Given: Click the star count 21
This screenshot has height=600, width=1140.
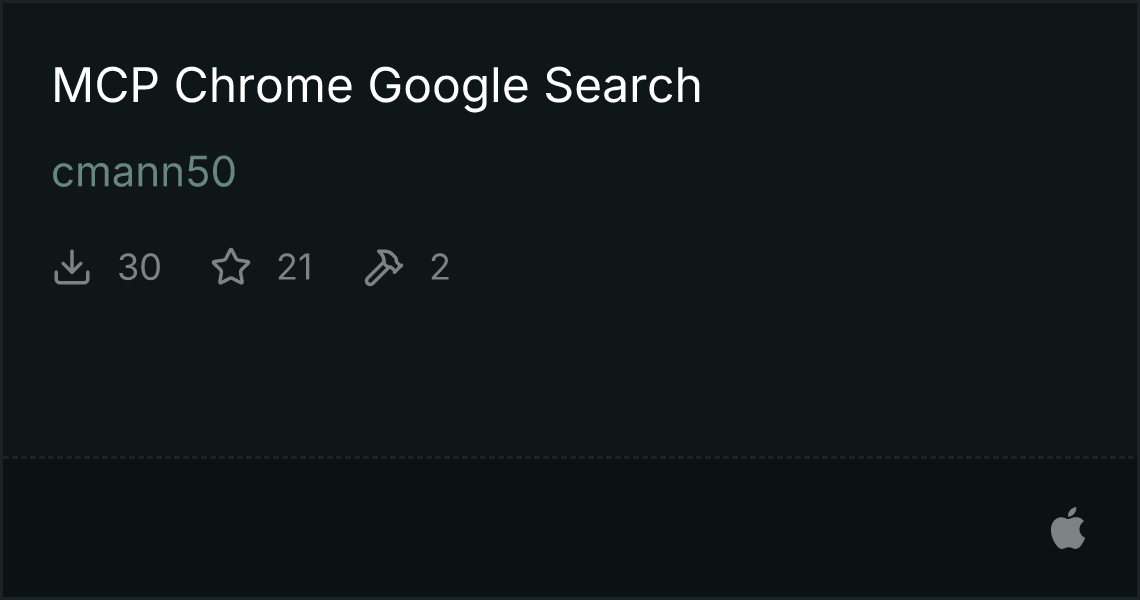Looking at the screenshot, I should 295,268.
